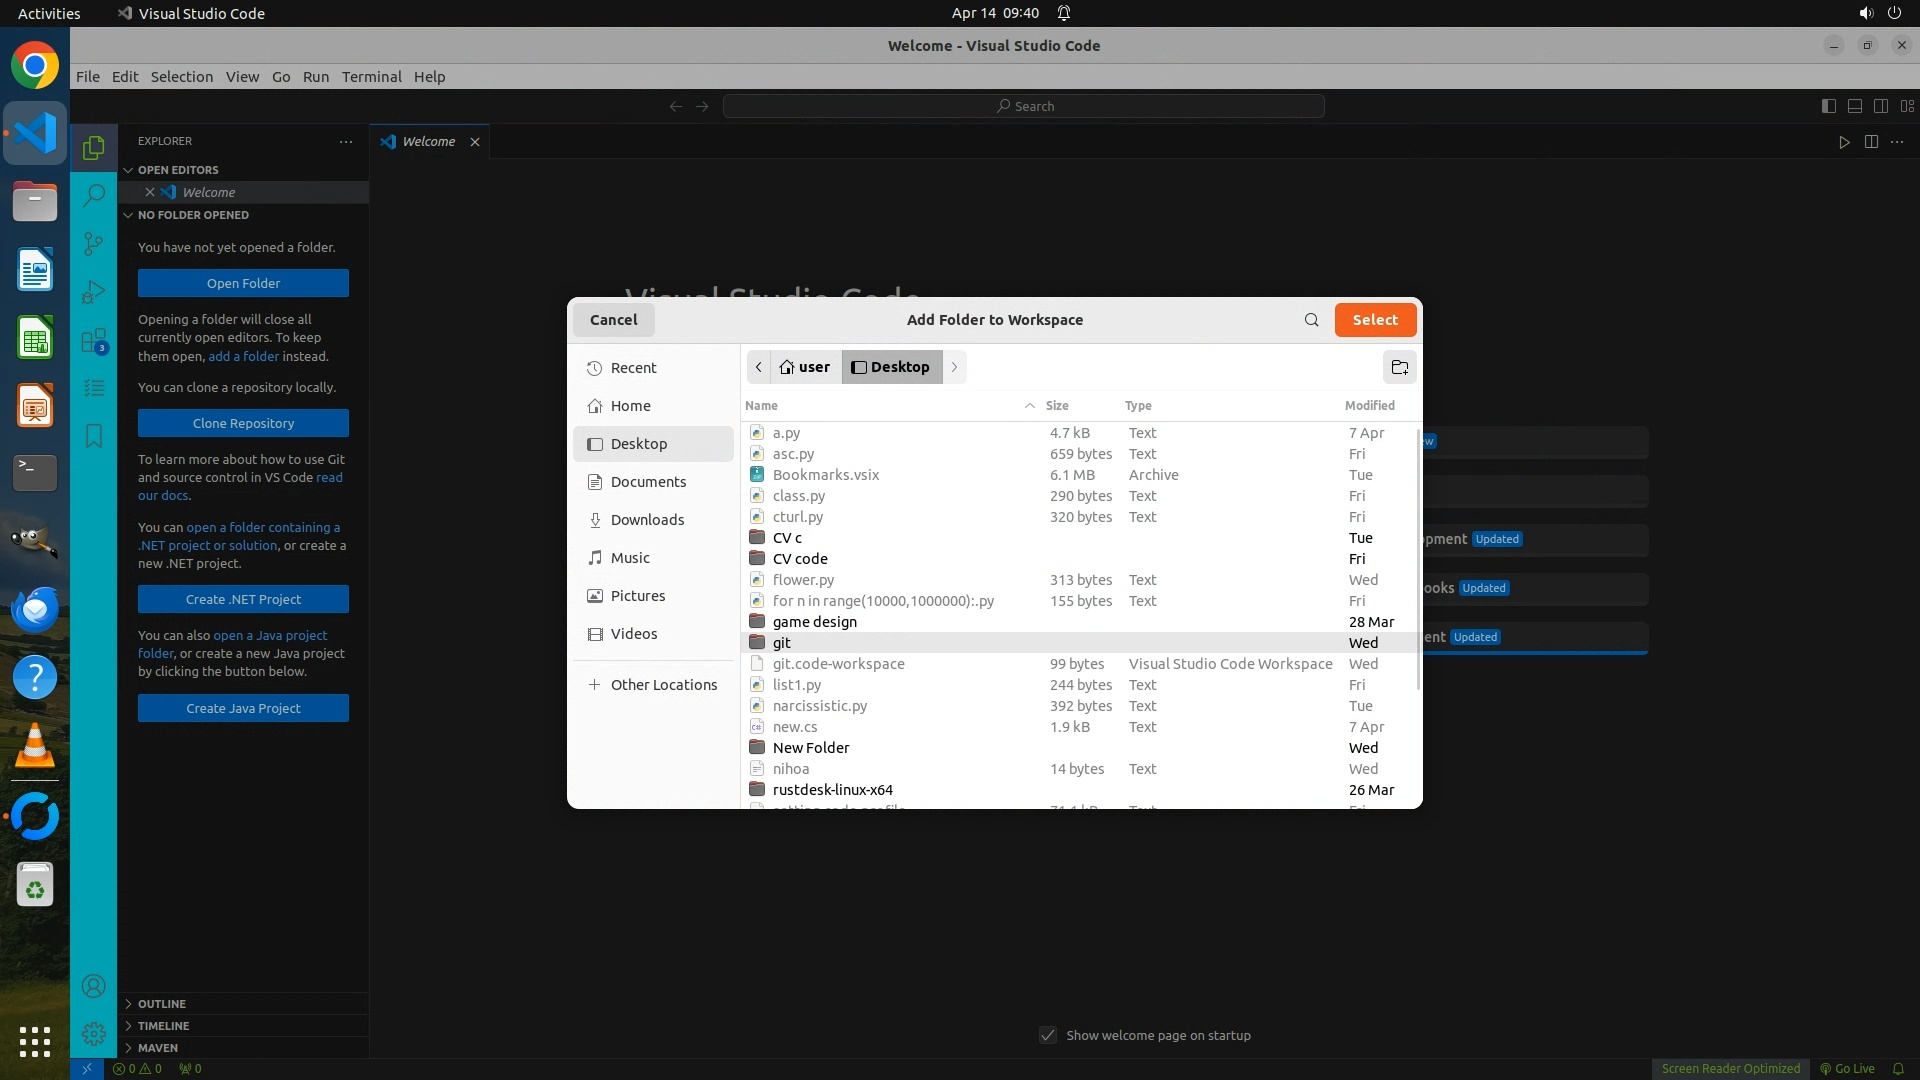The width and height of the screenshot is (1920, 1080).
Task: Open the Run and Debug view icon
Action: 93,292
